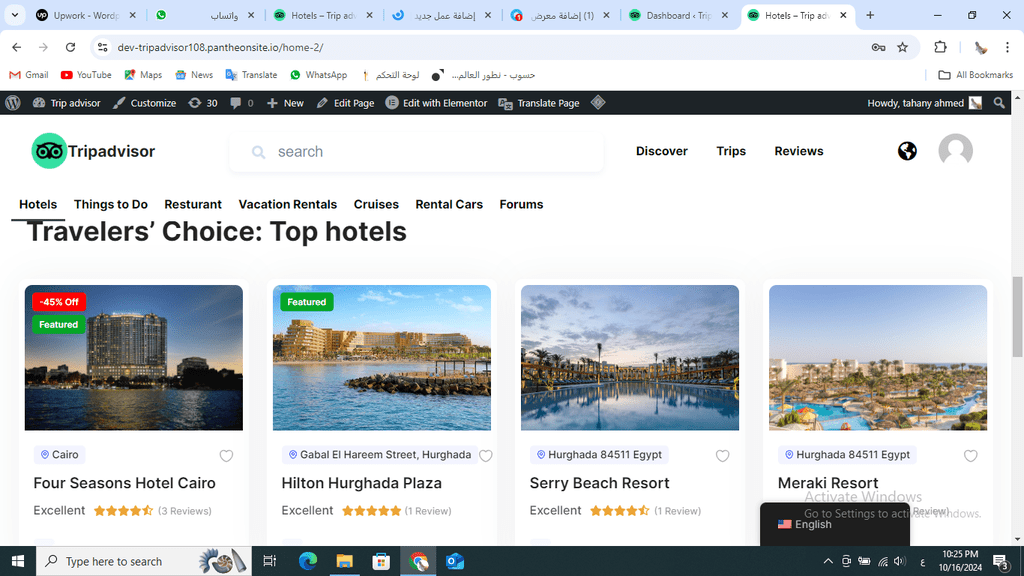Click the 30 updates icon
This screenshot has width=1024, height=576.
[203, 103]
